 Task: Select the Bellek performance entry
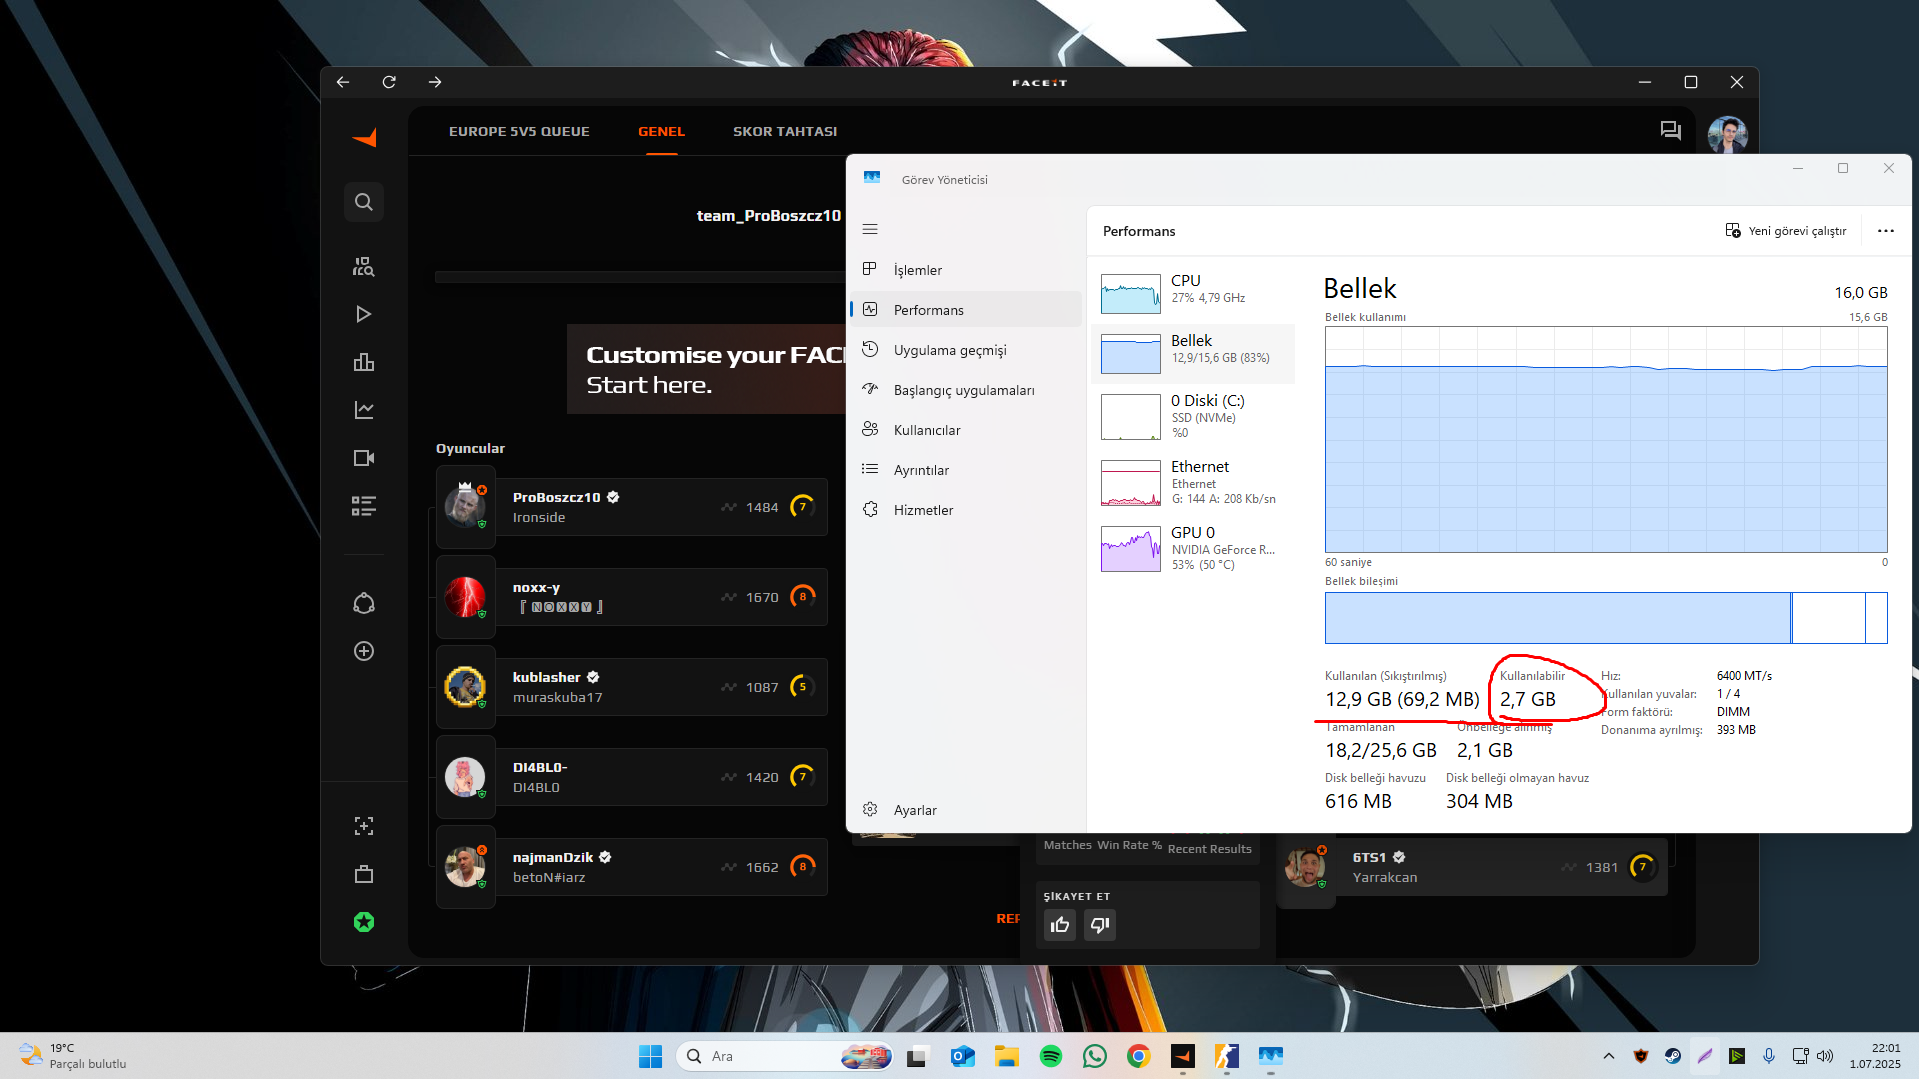[1193, 353]
